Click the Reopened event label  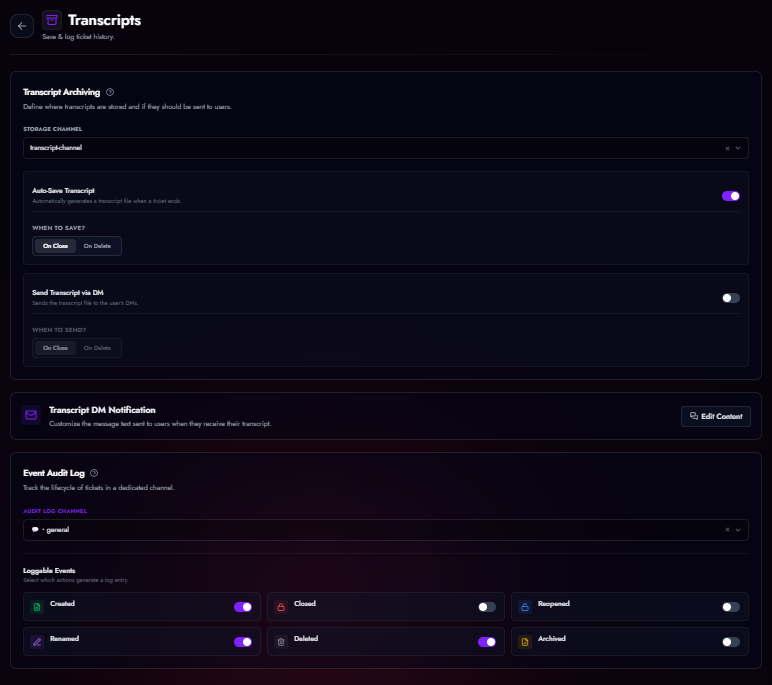pos(553,604)
